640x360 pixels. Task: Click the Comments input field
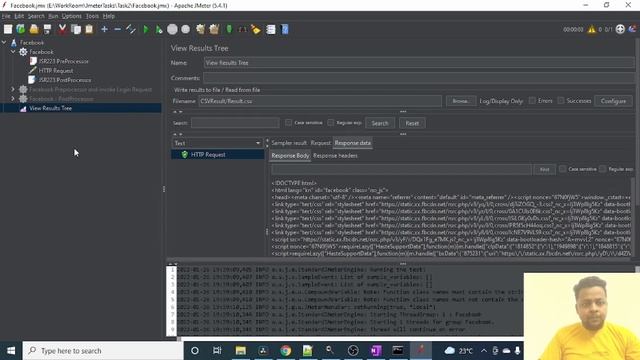tap(419, 78)
